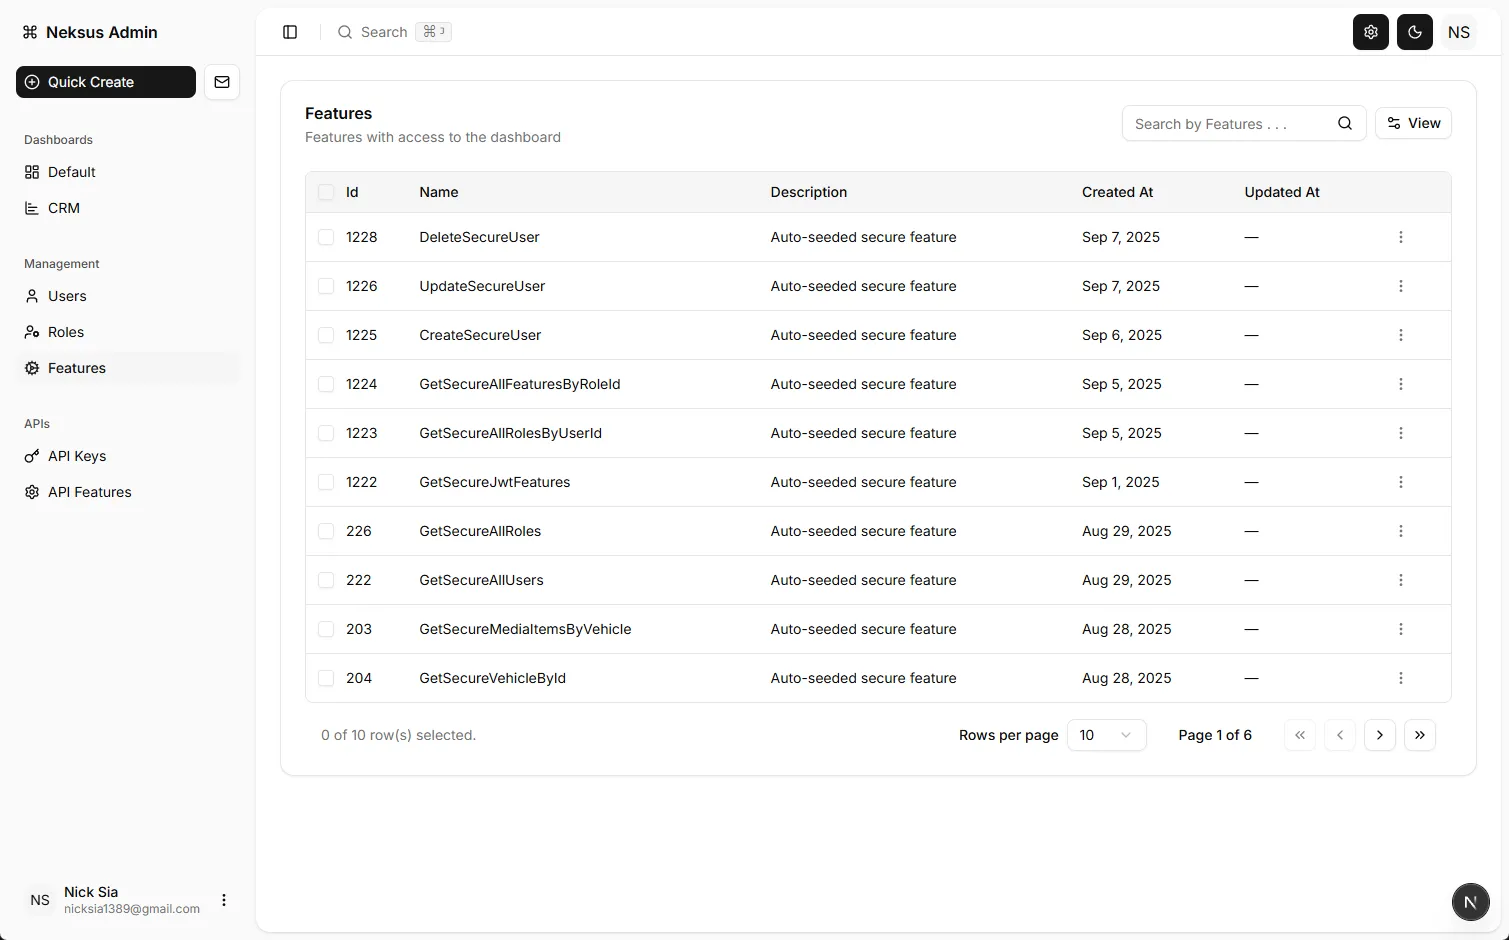Viewport: 1509px width, 940px height.
Task: Open the NS avatar in top bar
Action: [x=1458, y=32]
